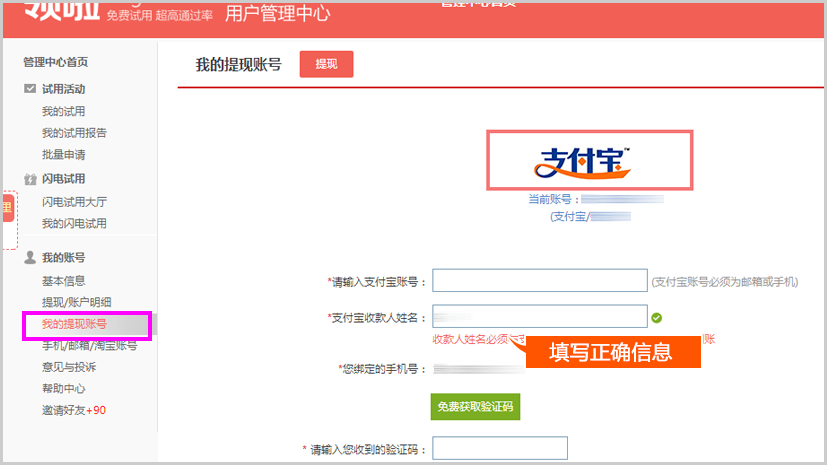Viewport: 827px width, 465px height.
Task: Click the 当前账号 label text
Action: pos(554,199)
